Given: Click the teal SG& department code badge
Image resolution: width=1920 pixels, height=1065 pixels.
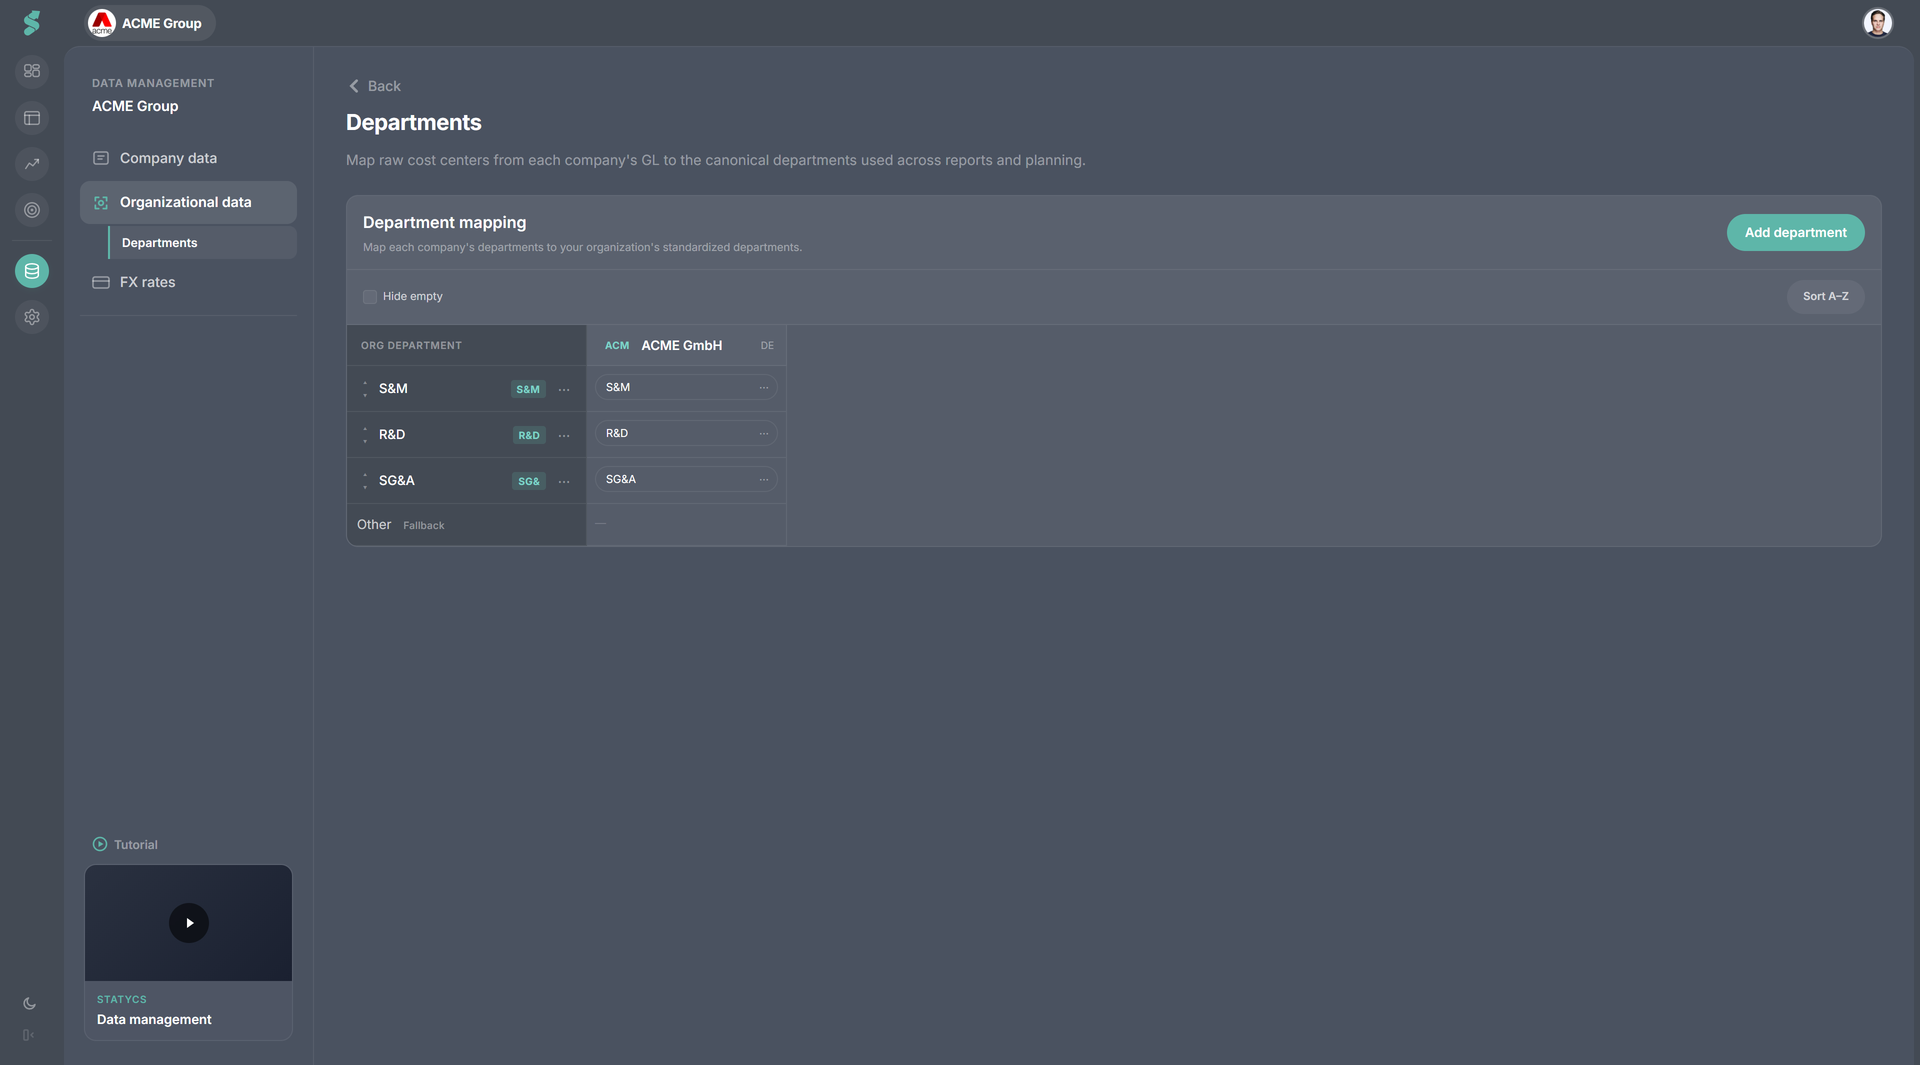Looking at the screenshot, I should pos(529,481).
